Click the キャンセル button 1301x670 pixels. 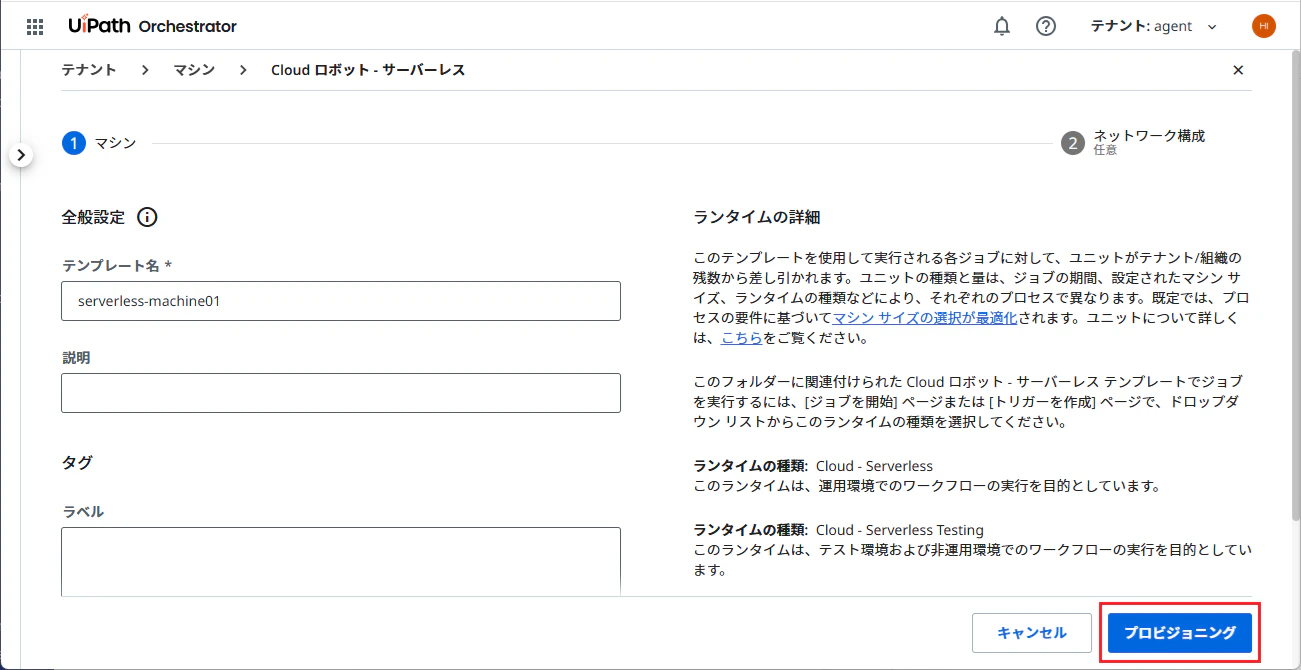(x=1032, y=633)
